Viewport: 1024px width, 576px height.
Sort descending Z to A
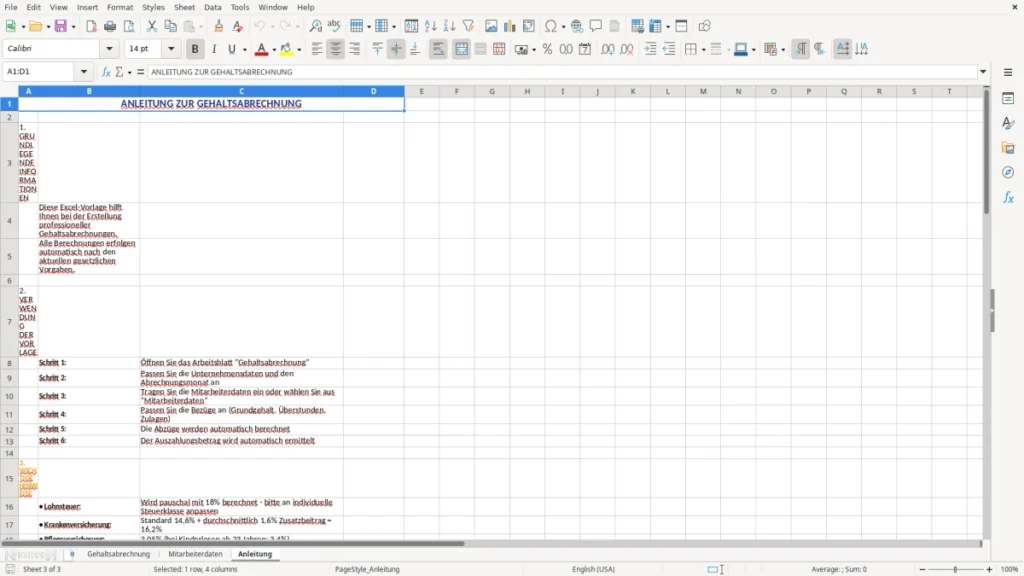pos(449,26)
